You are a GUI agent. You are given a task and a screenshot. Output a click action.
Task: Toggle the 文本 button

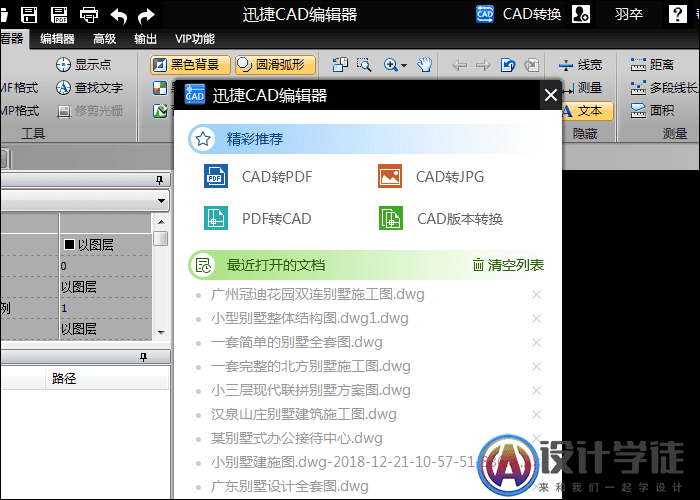coord(588,111)
